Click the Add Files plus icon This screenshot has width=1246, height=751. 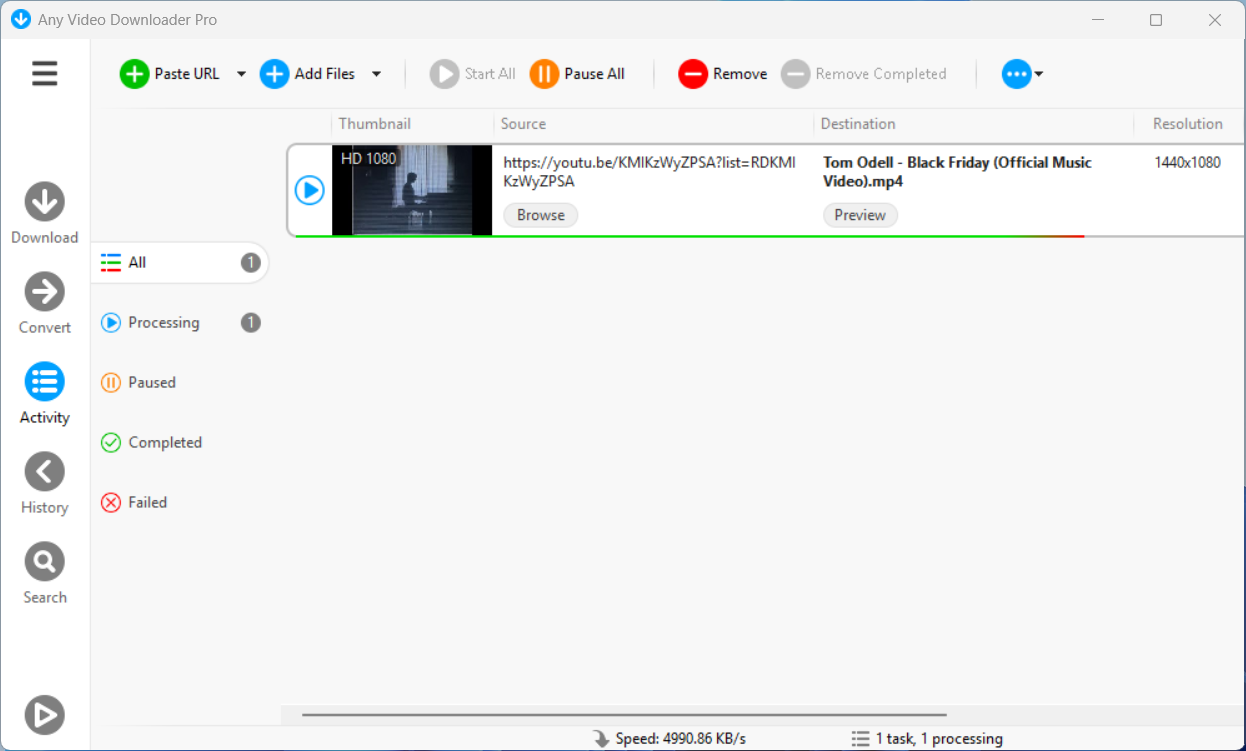click(274, 74)
